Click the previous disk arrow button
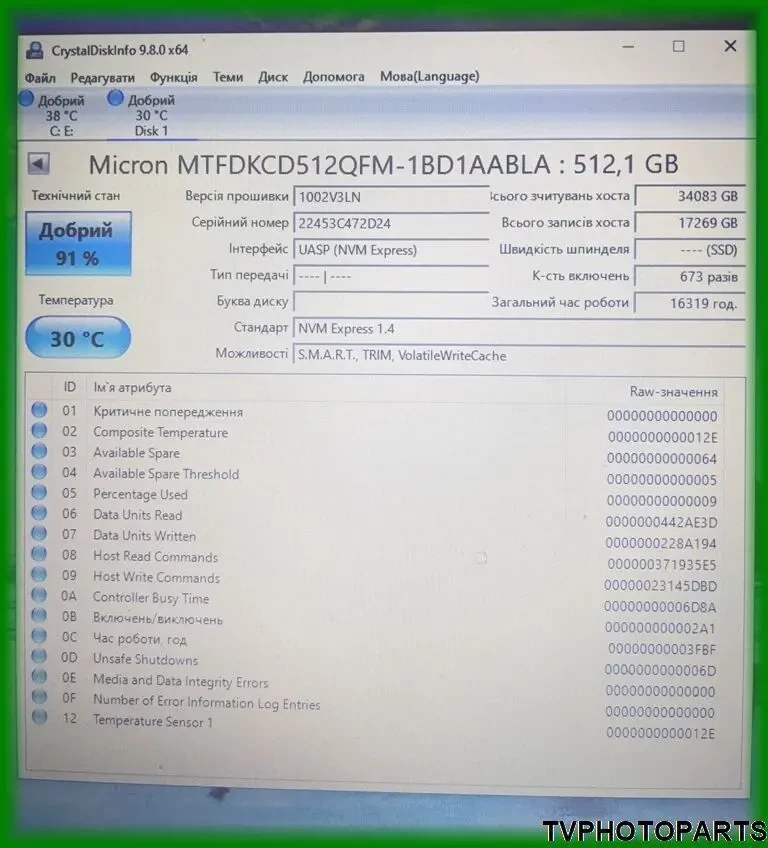The height and width of the screenshot is (848, 768). coord(38,164)
